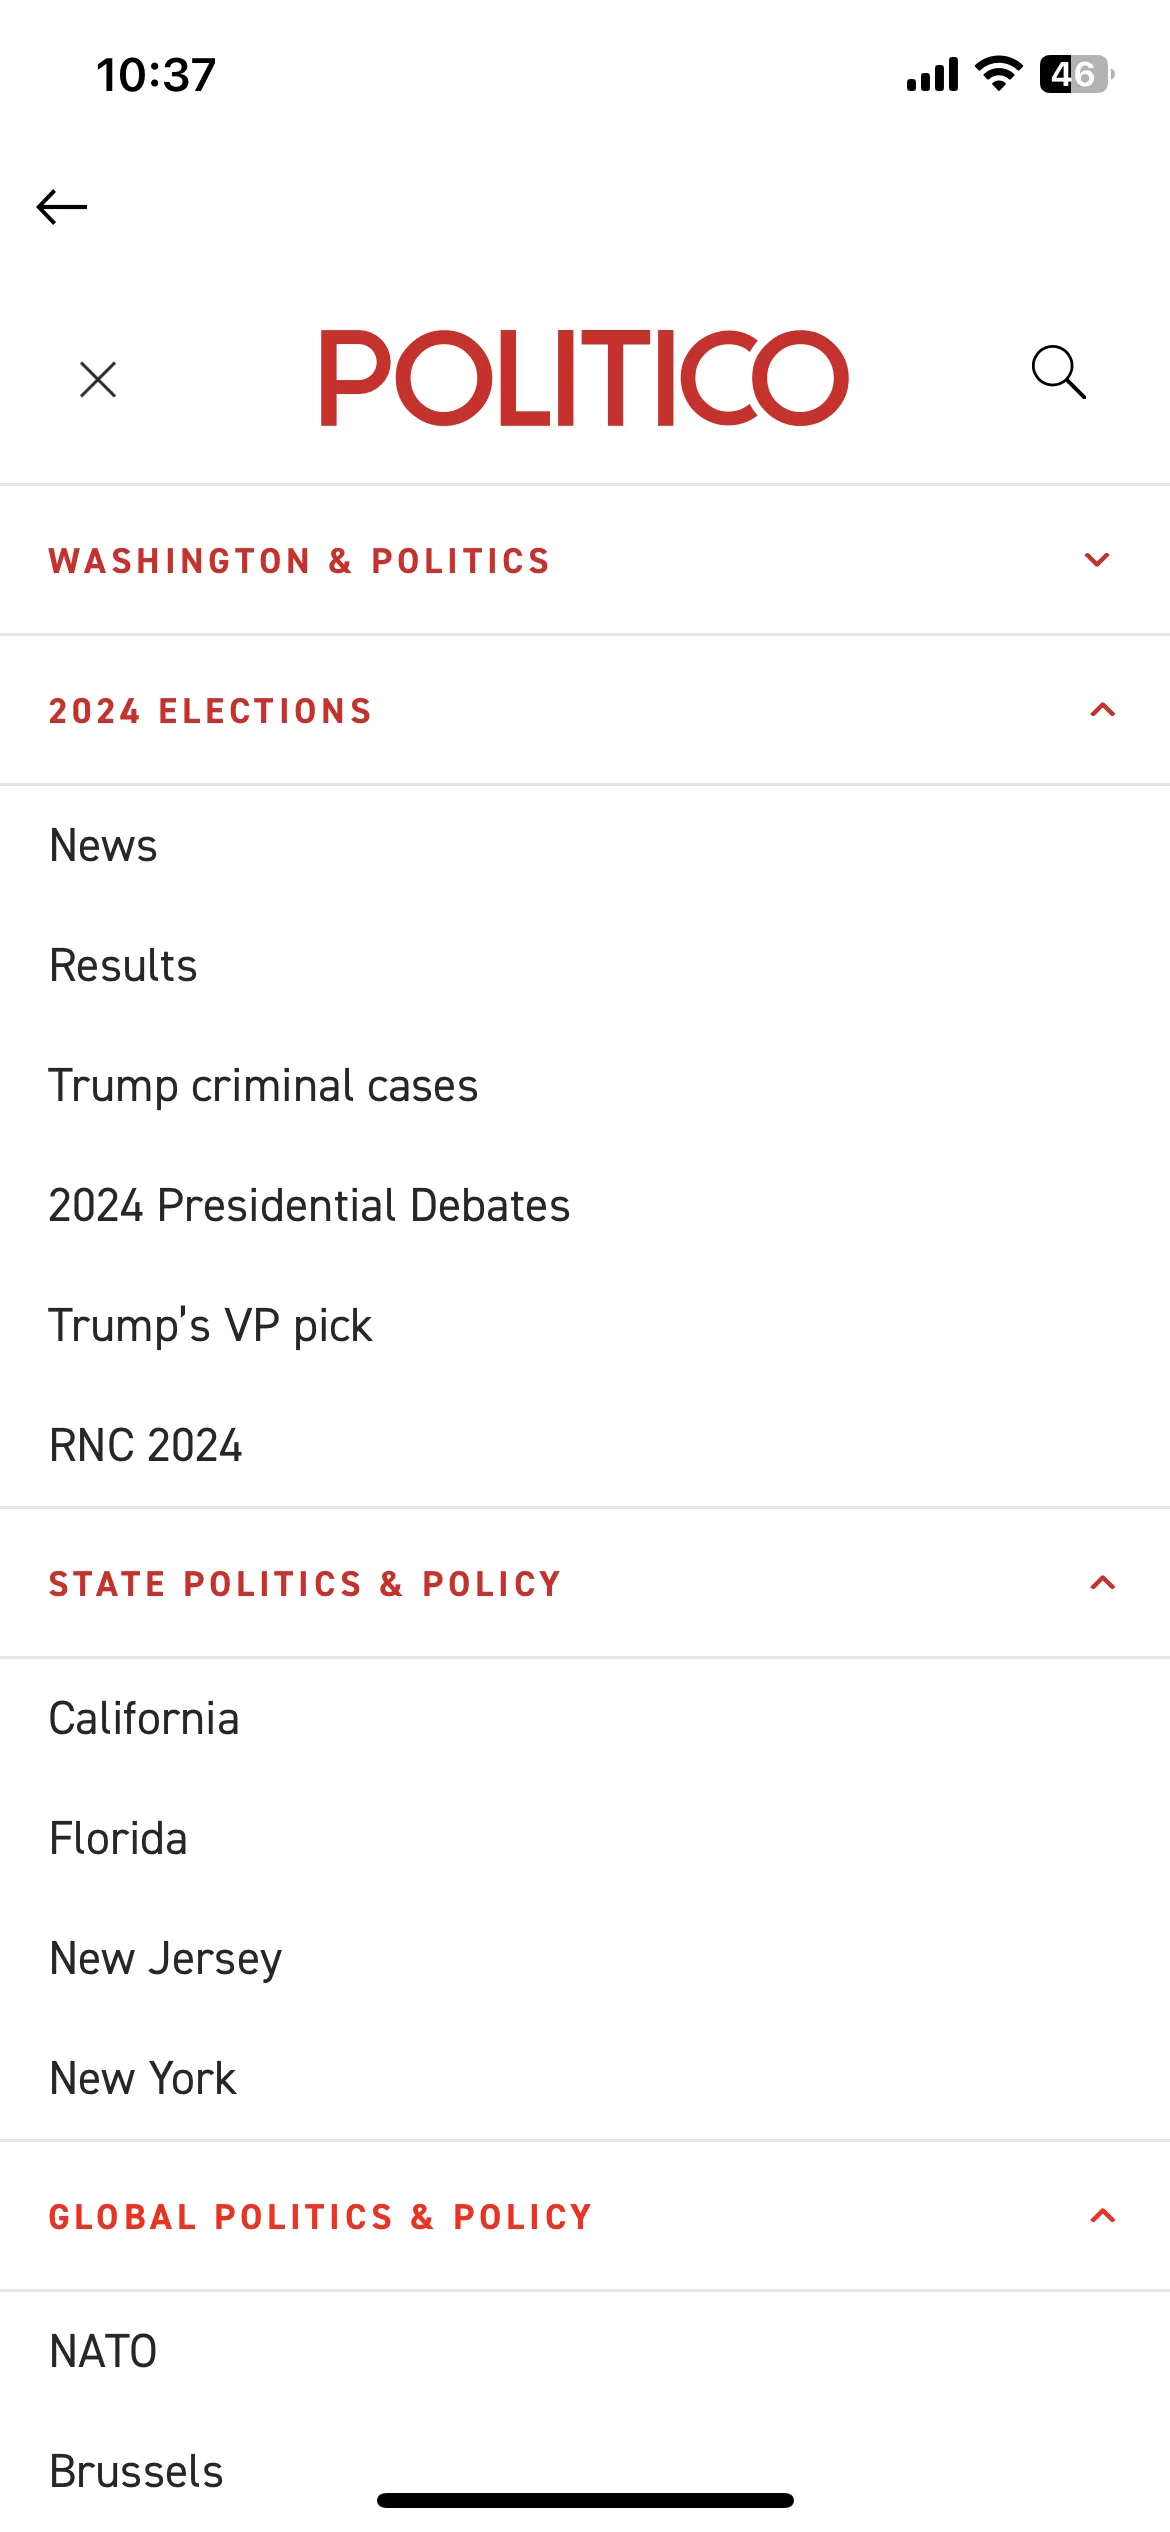This screenshot has height=2532, width=1170.
Task: Expand the Washington & Politics chevron
Action: [x=1098, y=560]
